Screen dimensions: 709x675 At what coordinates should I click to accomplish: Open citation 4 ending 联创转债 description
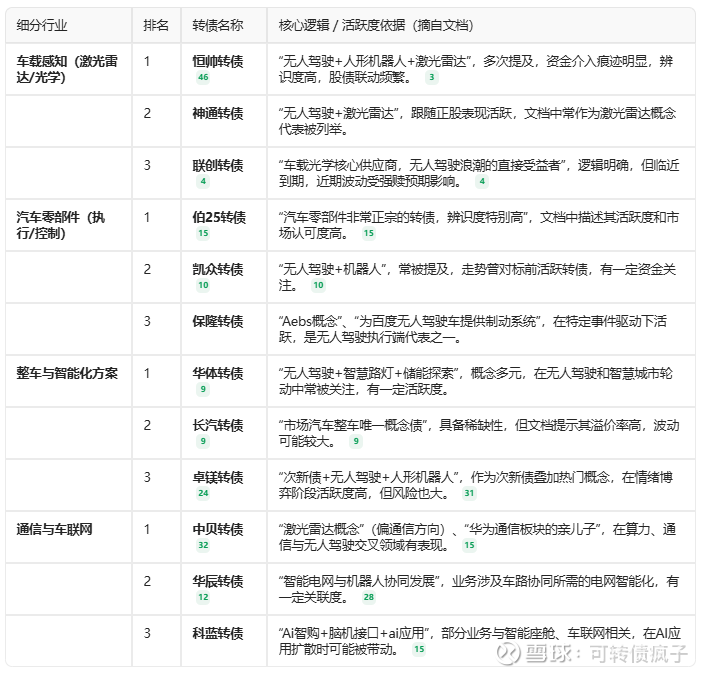[x=482, y=181]
